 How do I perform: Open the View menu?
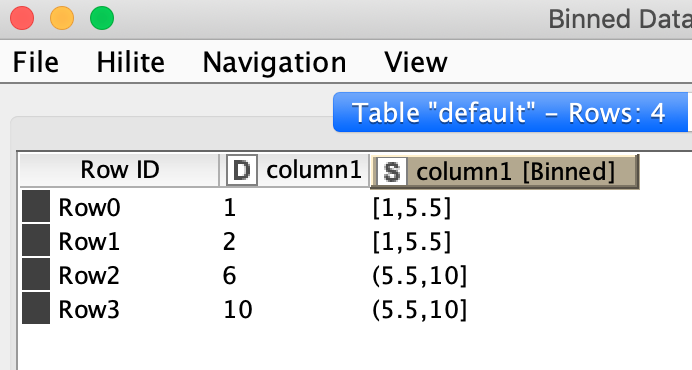pos(416,62)
